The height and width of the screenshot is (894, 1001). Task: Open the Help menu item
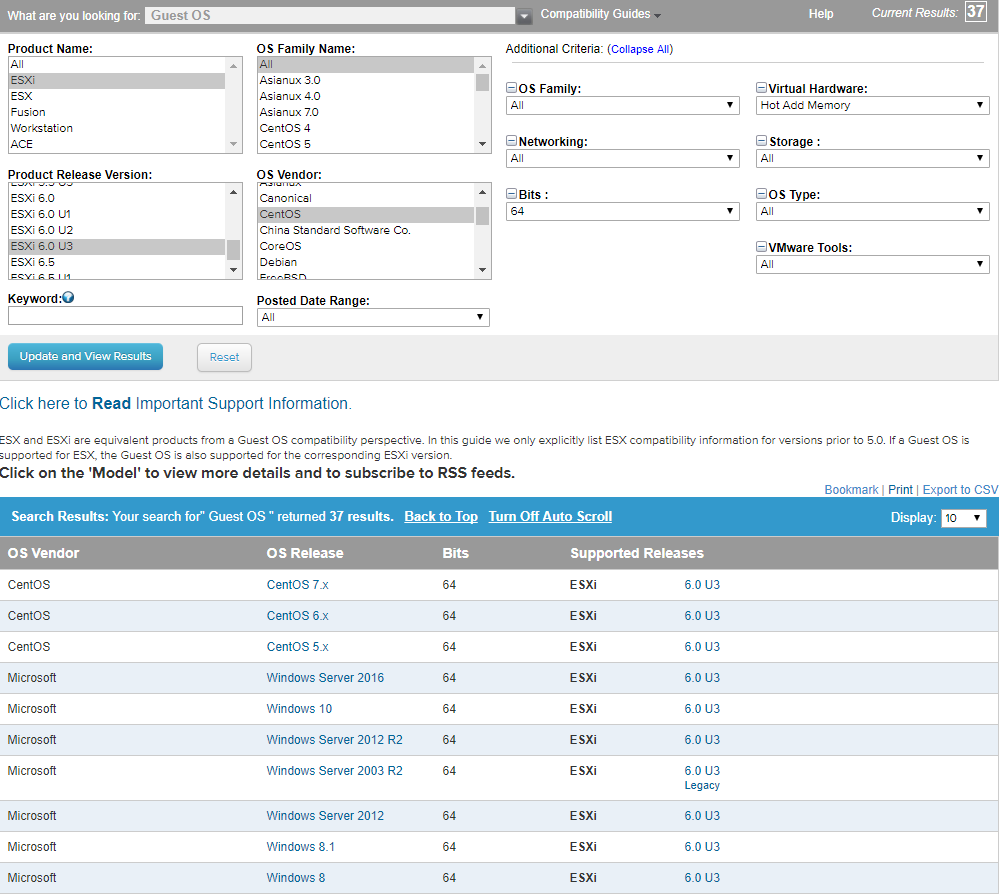[x=820, y=14]
